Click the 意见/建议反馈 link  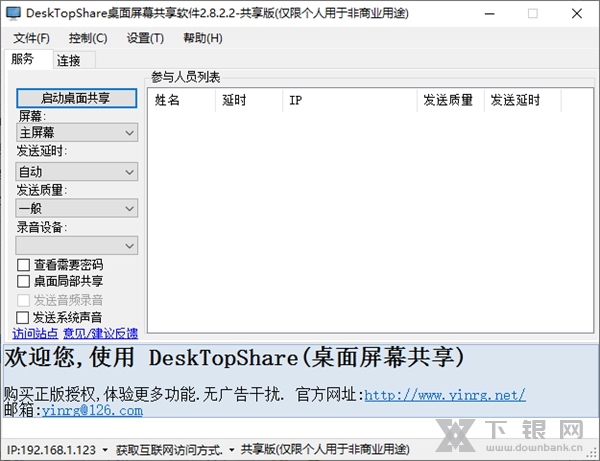click(x=100, y=333)
